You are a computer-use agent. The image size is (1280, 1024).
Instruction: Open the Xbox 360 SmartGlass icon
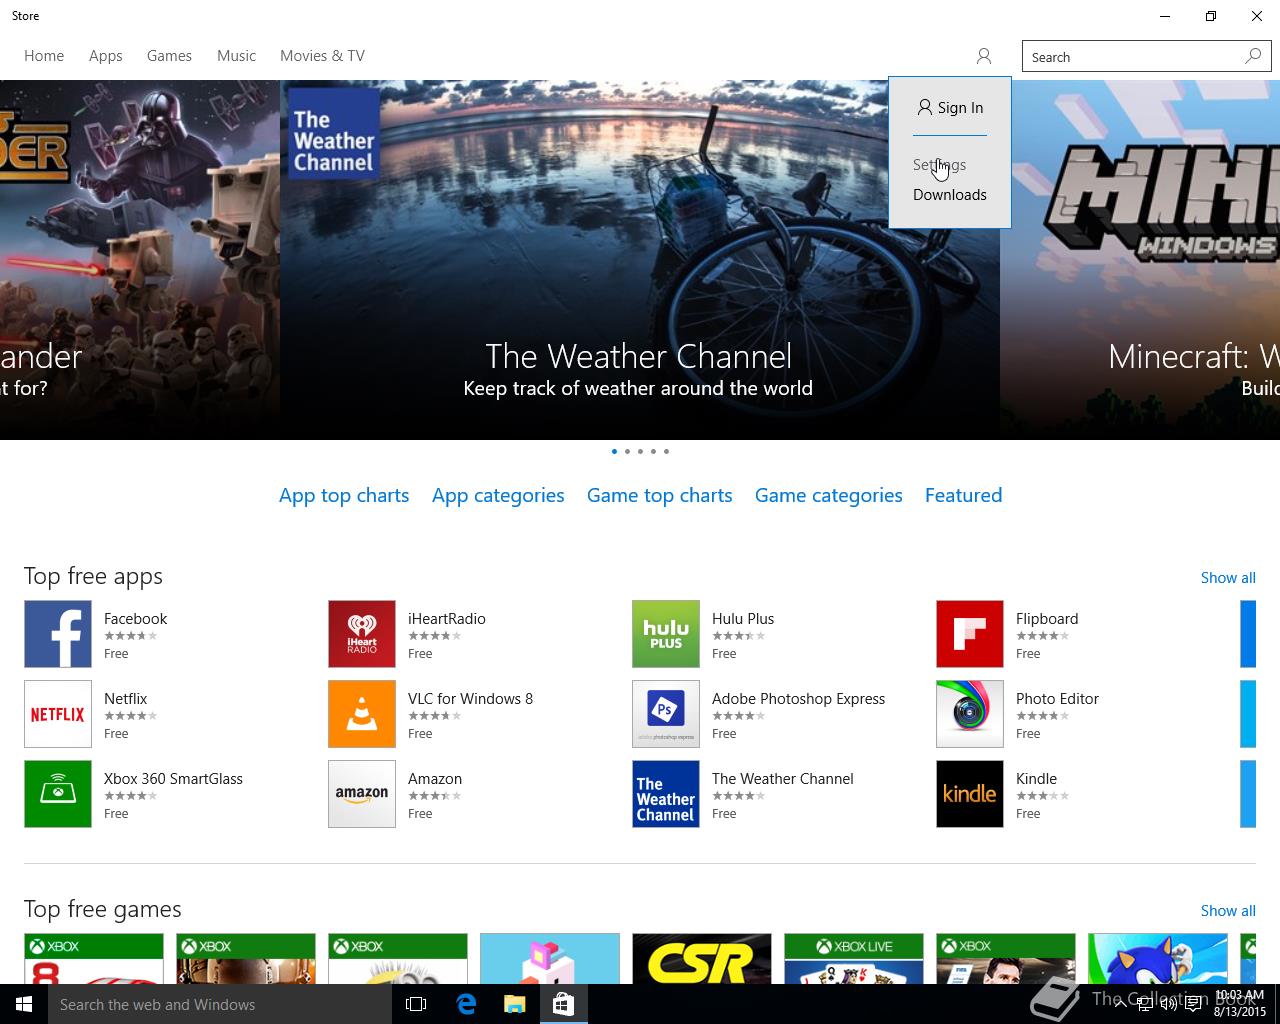pyautogui.click(x=58, y=794)
